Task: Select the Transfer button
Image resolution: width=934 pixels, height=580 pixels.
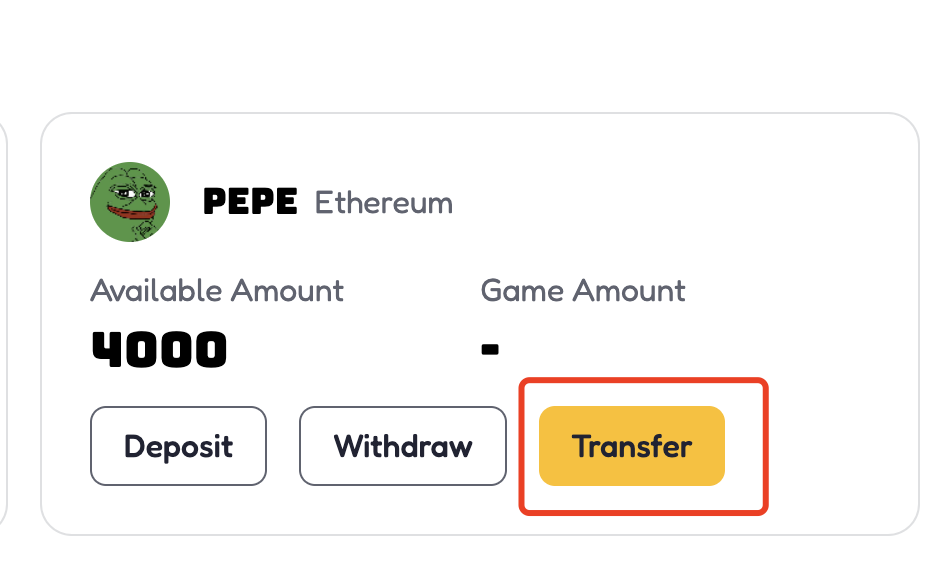Action: coord(631,446)
